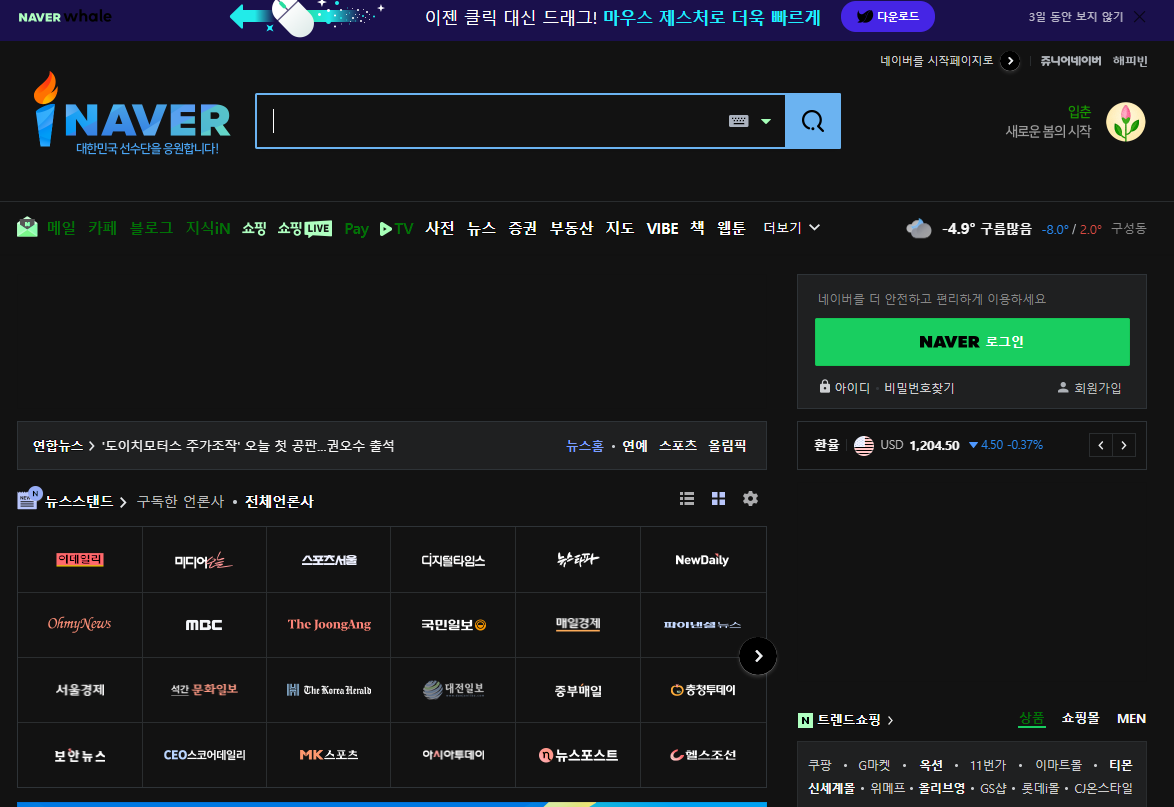Click the cloudy weather icon
This screenshot has width=1174, height=807.
point(919,228)
